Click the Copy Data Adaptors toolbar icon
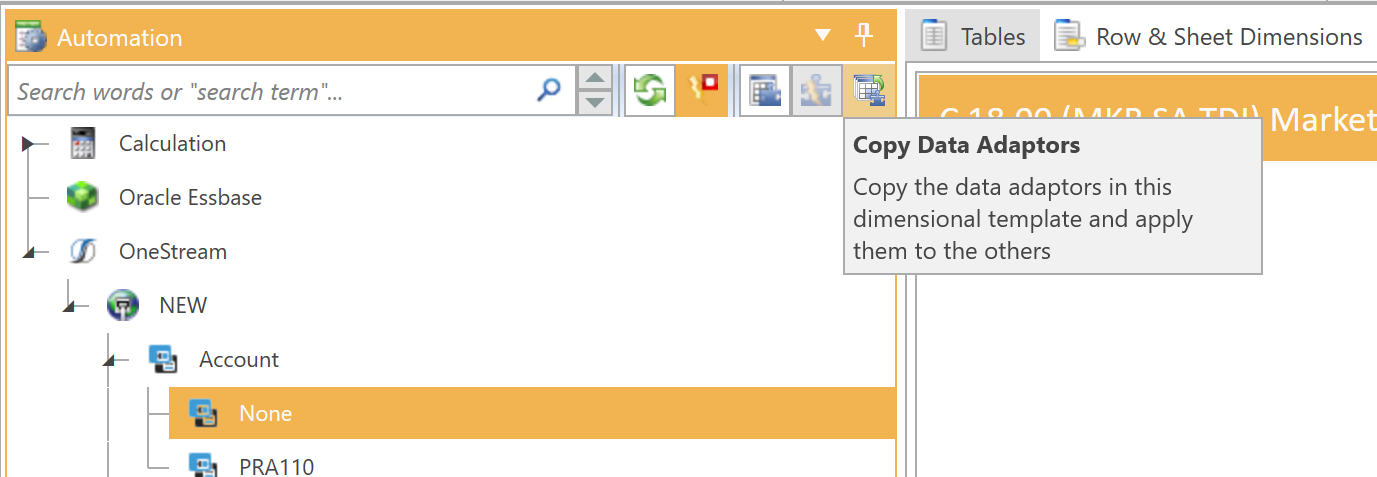 [x=869, y=92]
